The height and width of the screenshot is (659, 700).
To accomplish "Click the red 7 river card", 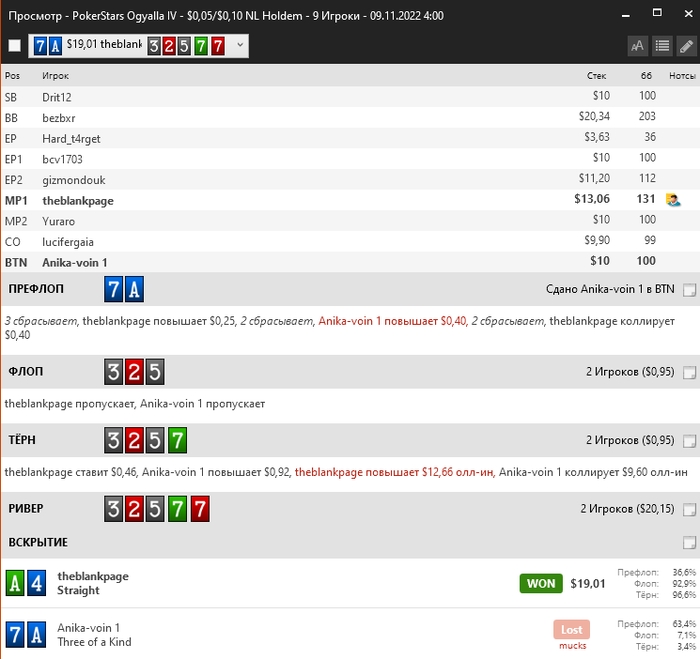I will tap(199, 509).
